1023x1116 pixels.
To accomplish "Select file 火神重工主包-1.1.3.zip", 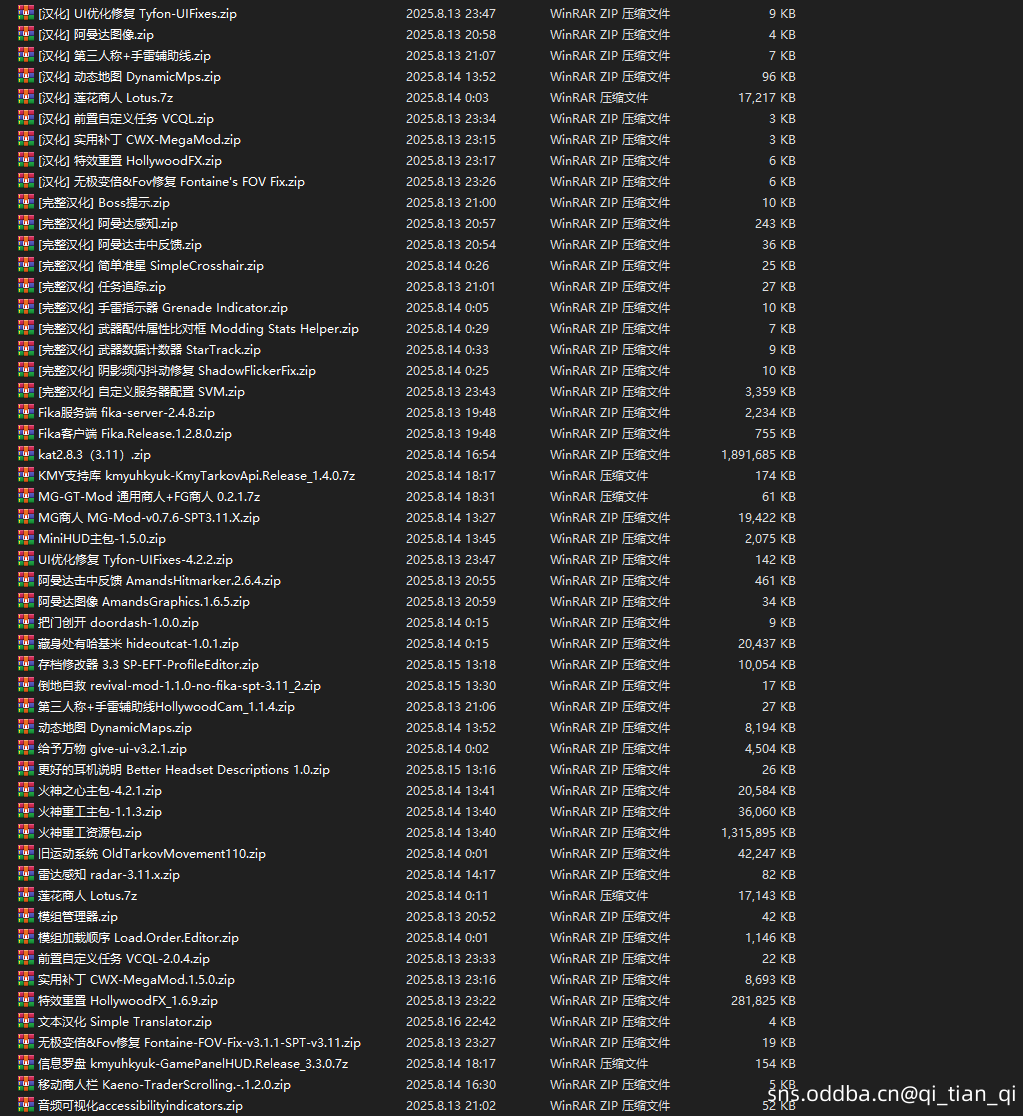I will [x=100, y=811].
